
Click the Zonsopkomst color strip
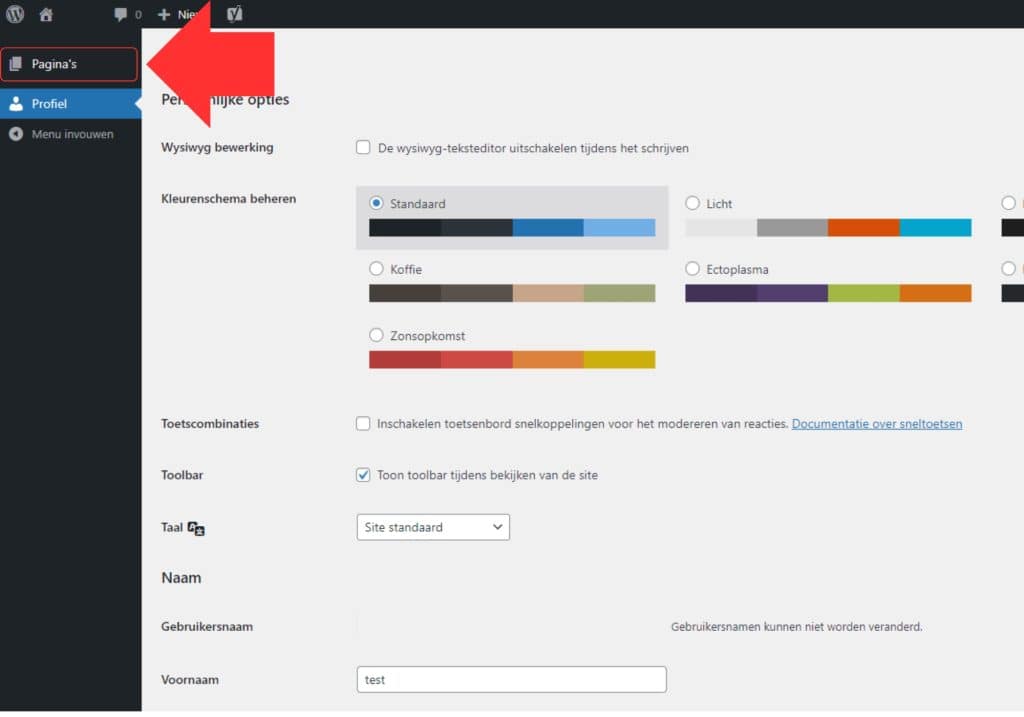(x=511, y=357)
